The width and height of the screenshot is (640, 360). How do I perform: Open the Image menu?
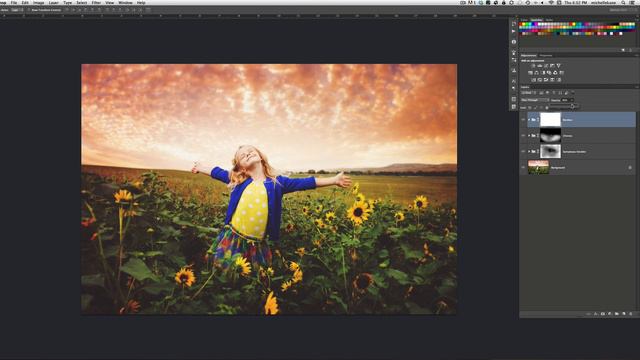coord(39,2)
